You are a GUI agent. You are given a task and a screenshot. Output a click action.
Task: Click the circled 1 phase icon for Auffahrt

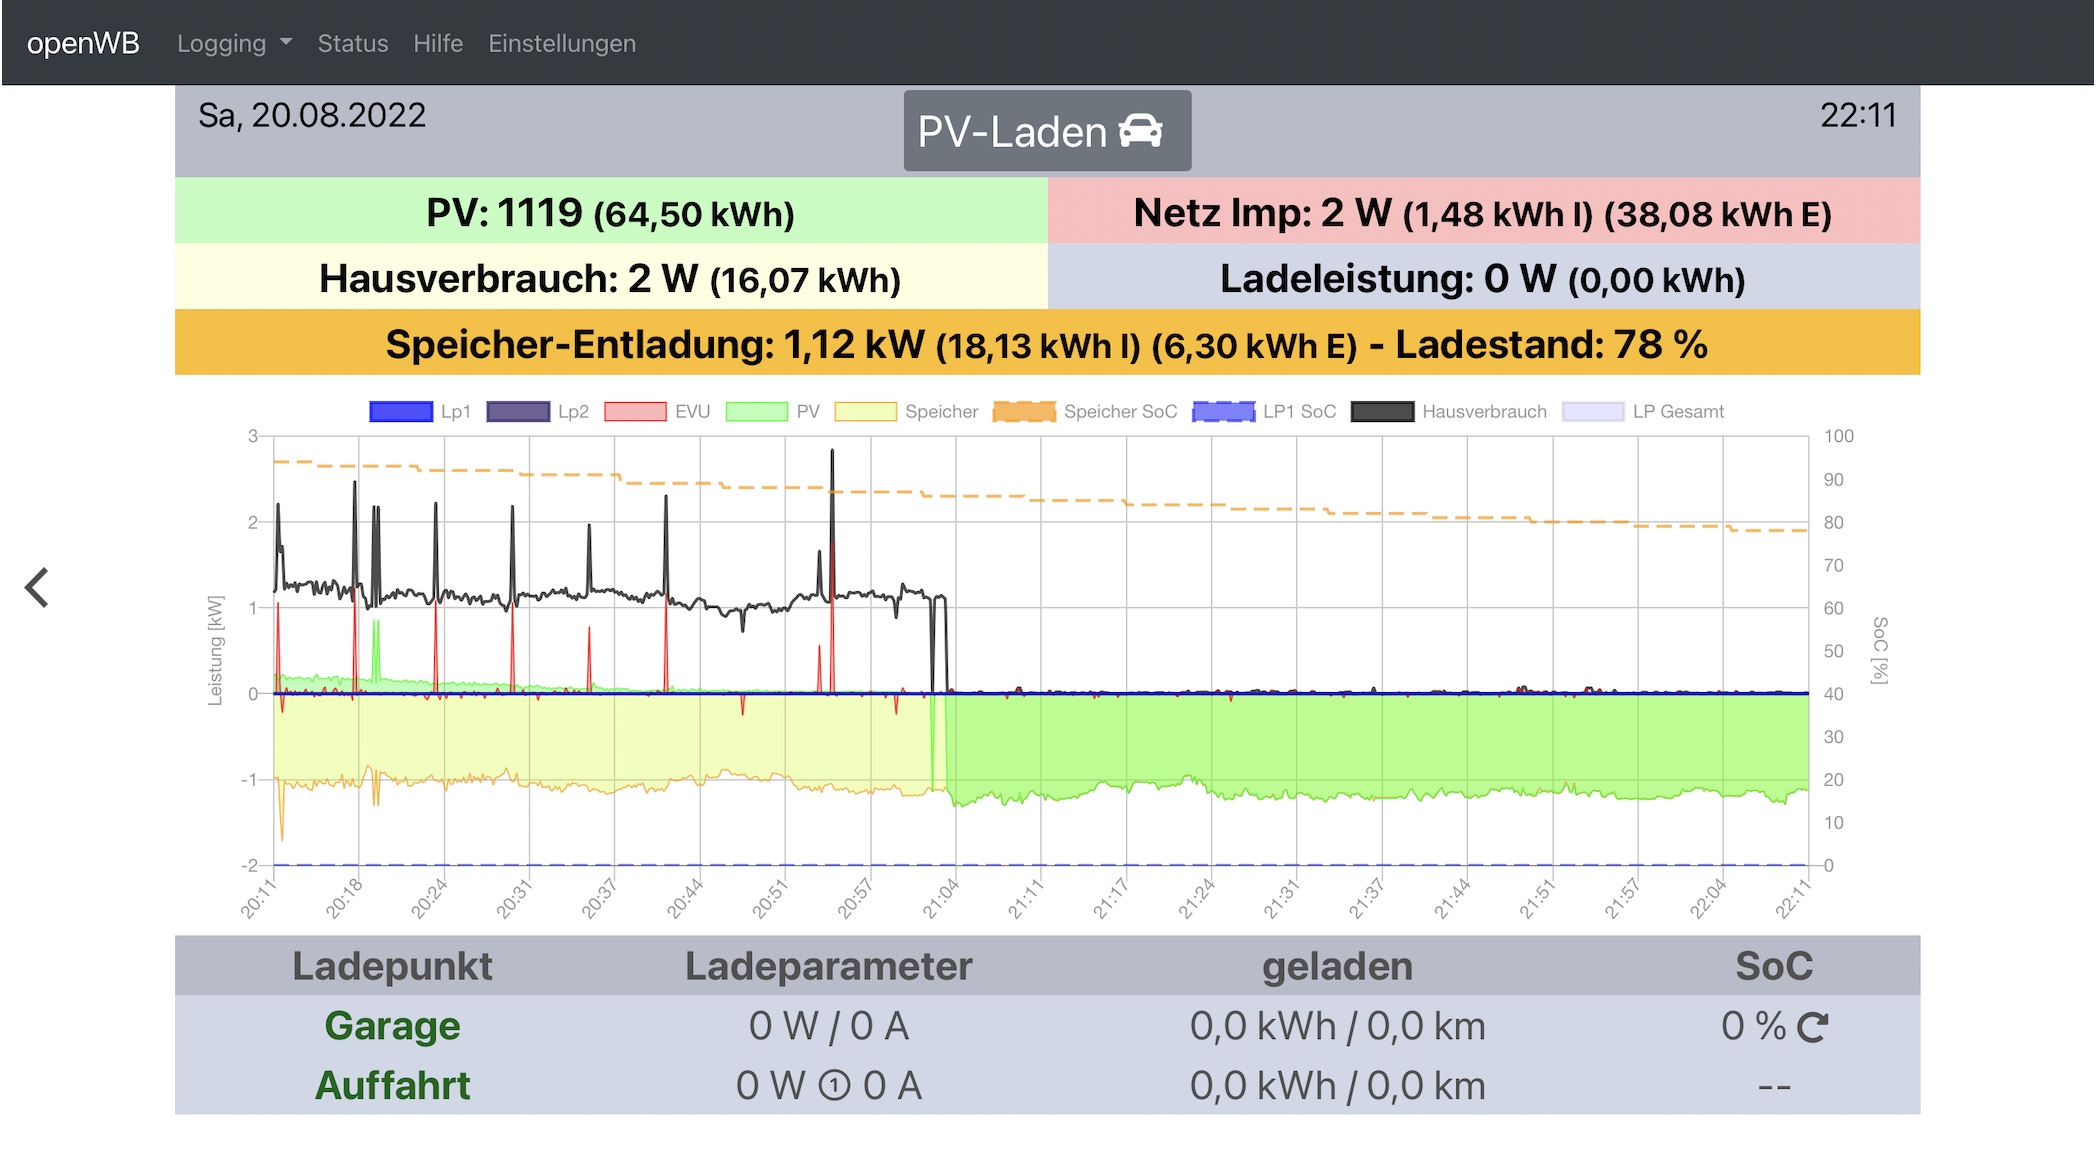834,1086
